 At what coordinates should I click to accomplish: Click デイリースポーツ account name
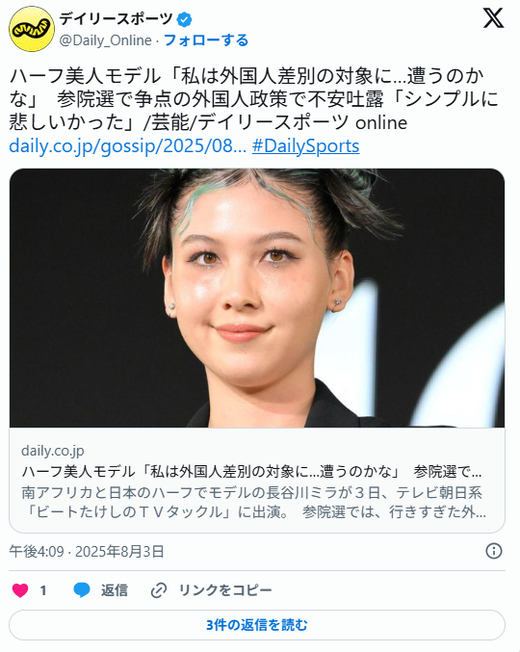tap(116, 19)
